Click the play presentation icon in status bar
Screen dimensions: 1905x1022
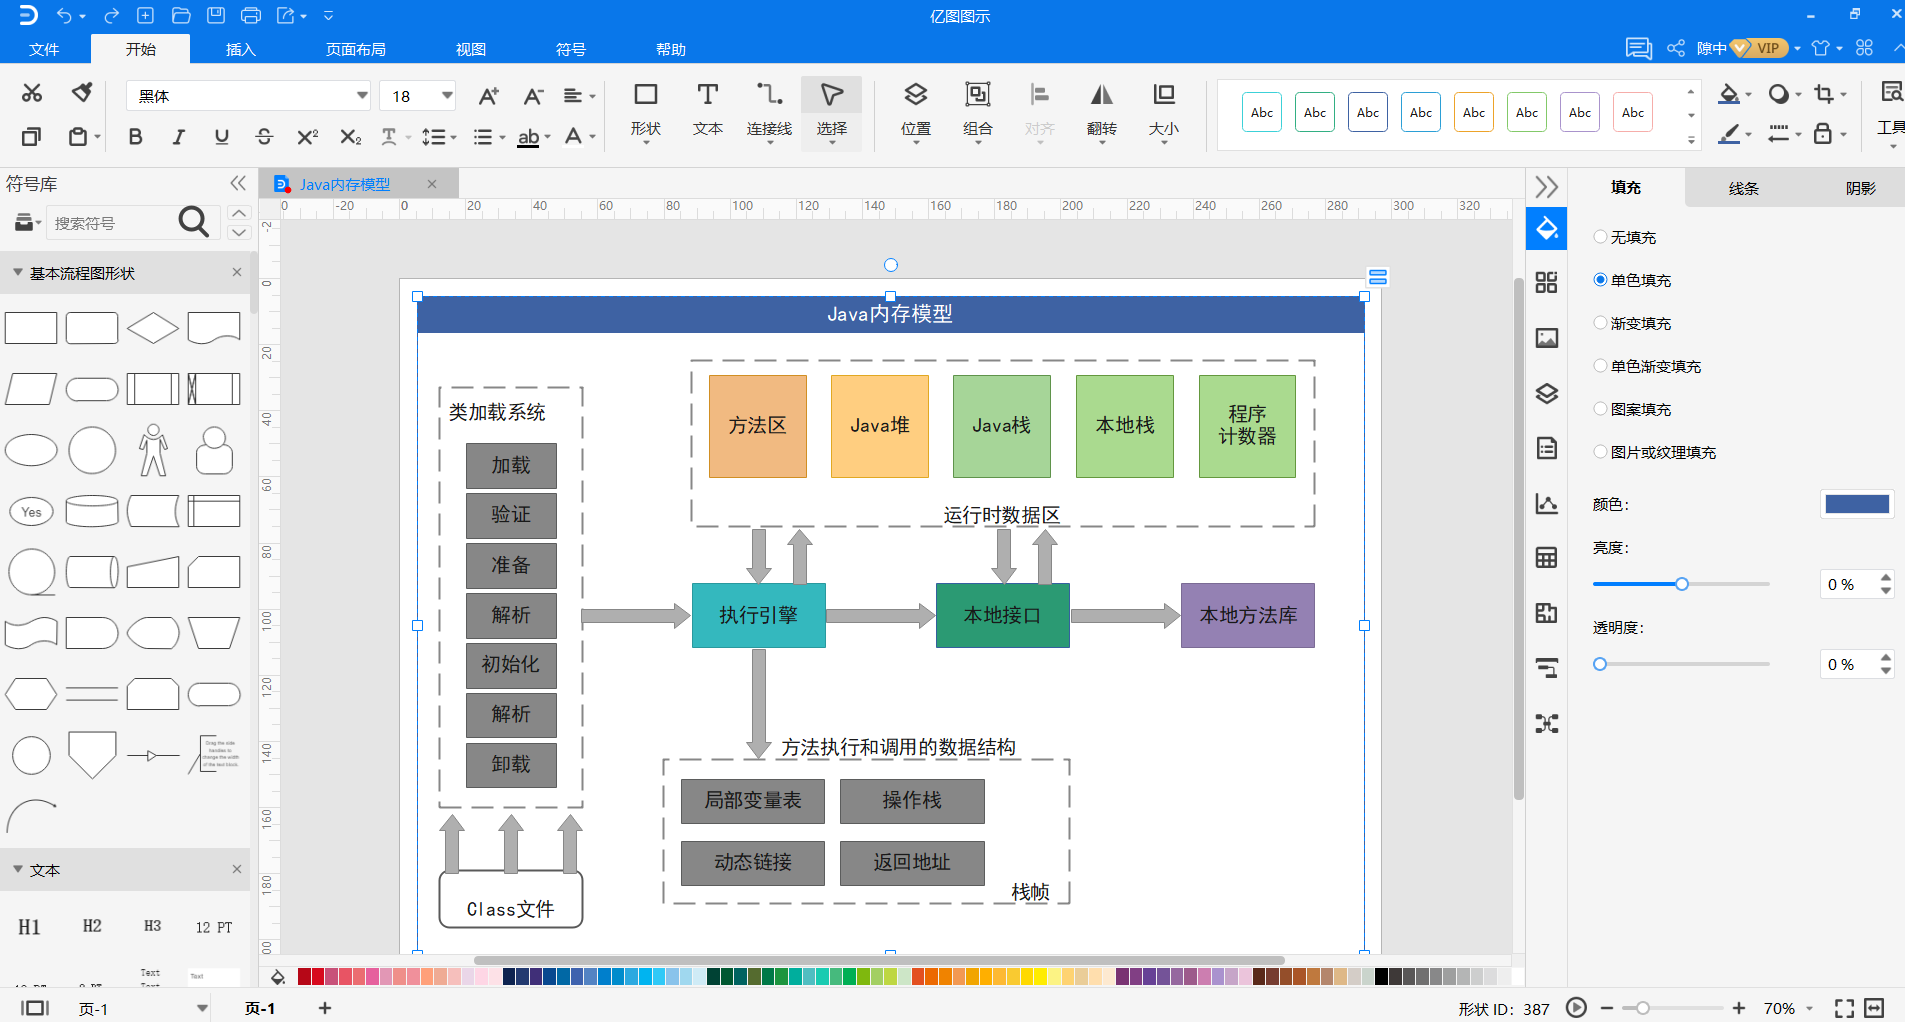click(1576, 1007)
